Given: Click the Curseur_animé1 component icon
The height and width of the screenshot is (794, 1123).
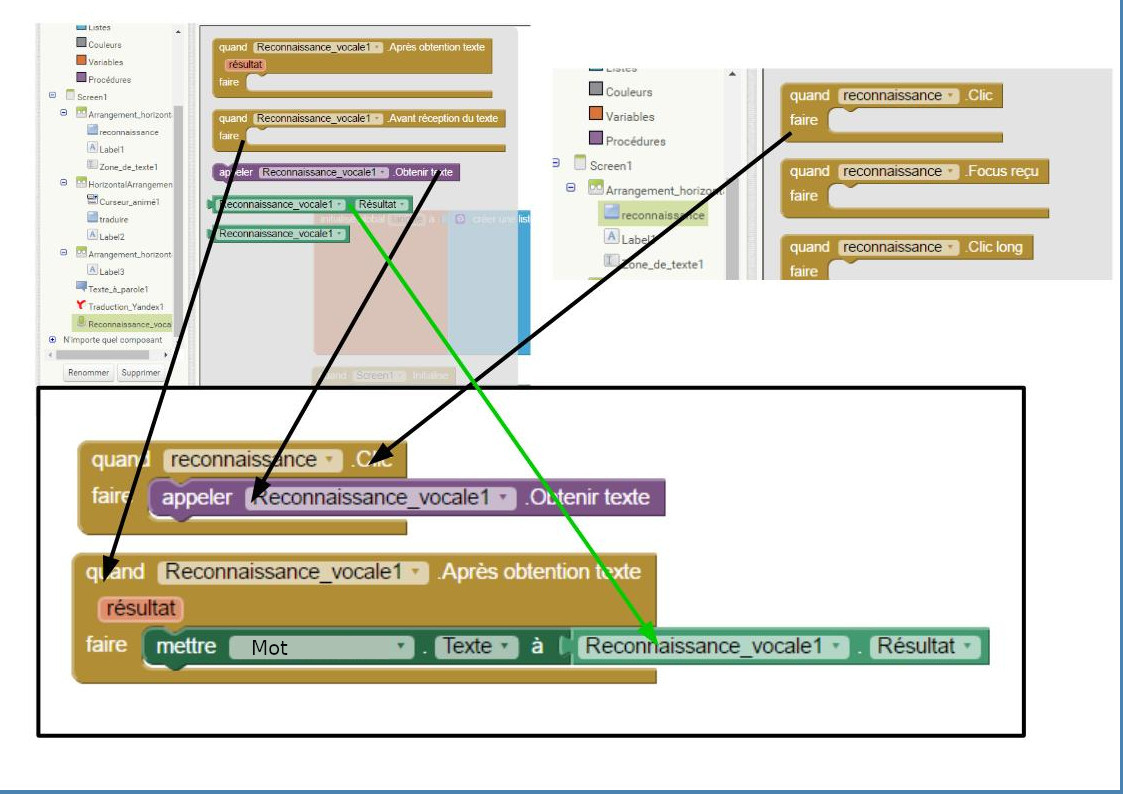Looking at the screenshot, I should 92,201.
